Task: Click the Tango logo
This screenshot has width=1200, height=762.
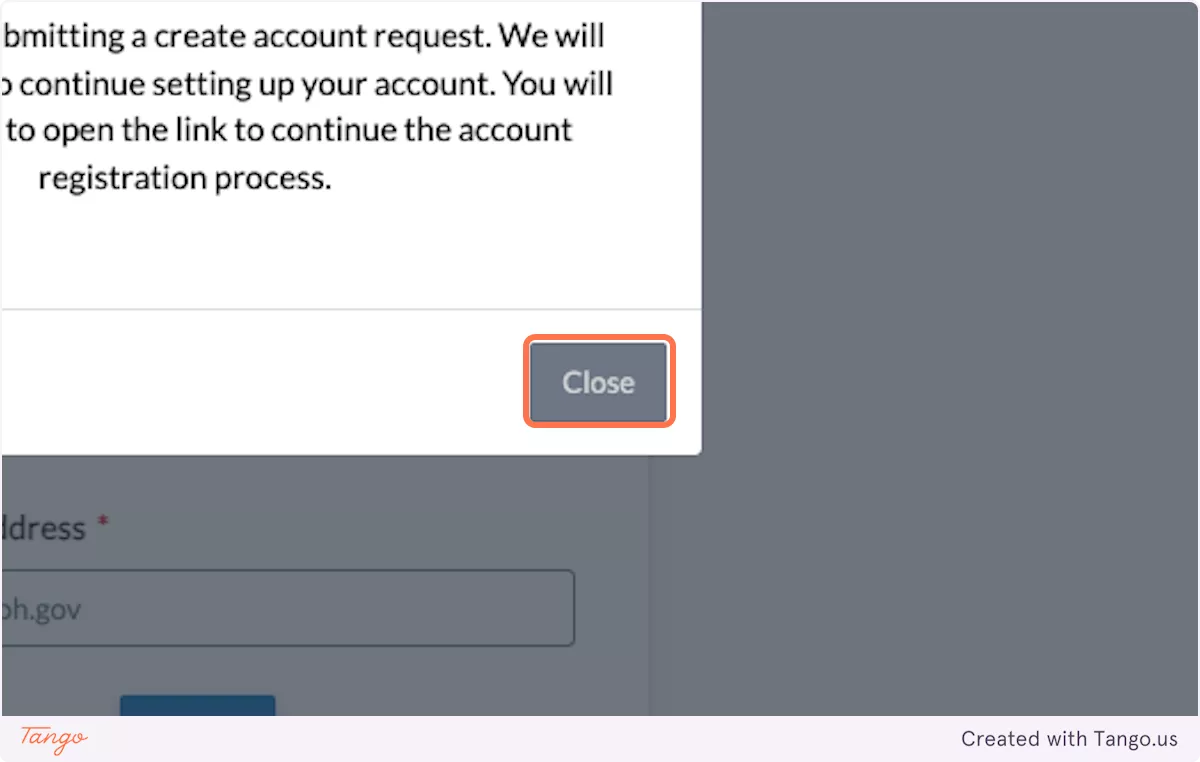Action: click(x=53, y=739)
